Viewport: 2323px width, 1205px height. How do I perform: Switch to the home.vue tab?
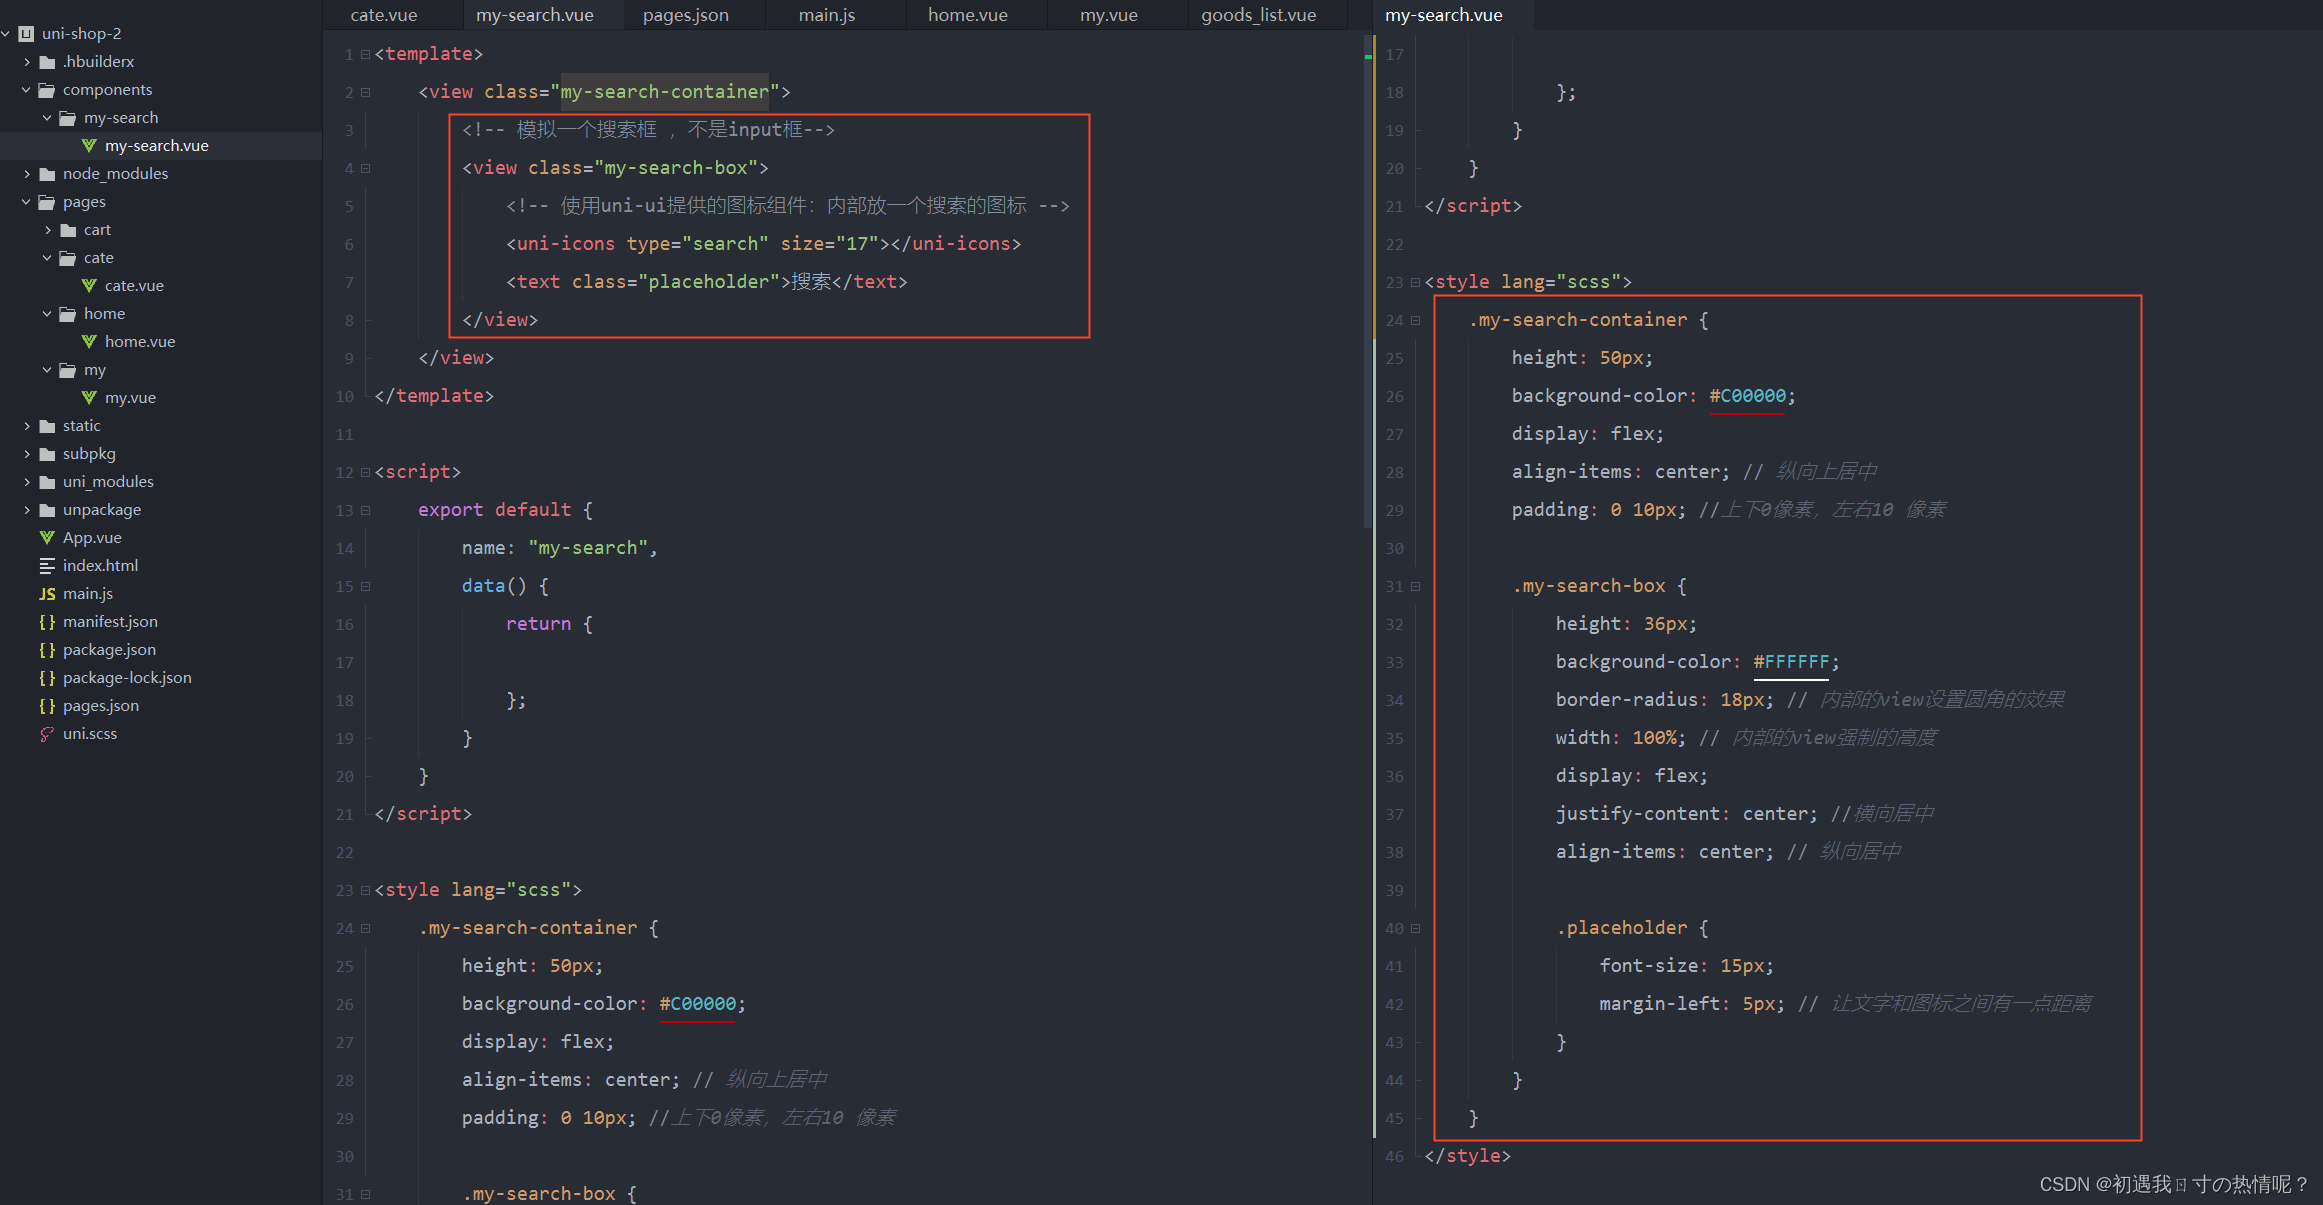click(968, 15)
